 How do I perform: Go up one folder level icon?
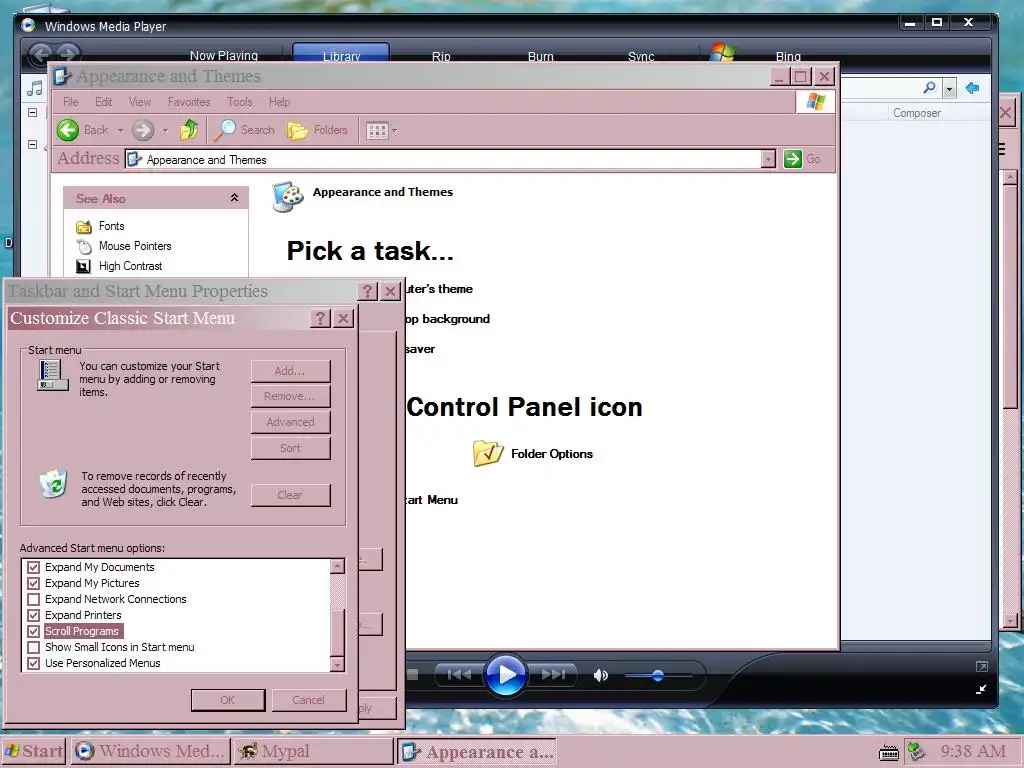(x=189, y=130)
